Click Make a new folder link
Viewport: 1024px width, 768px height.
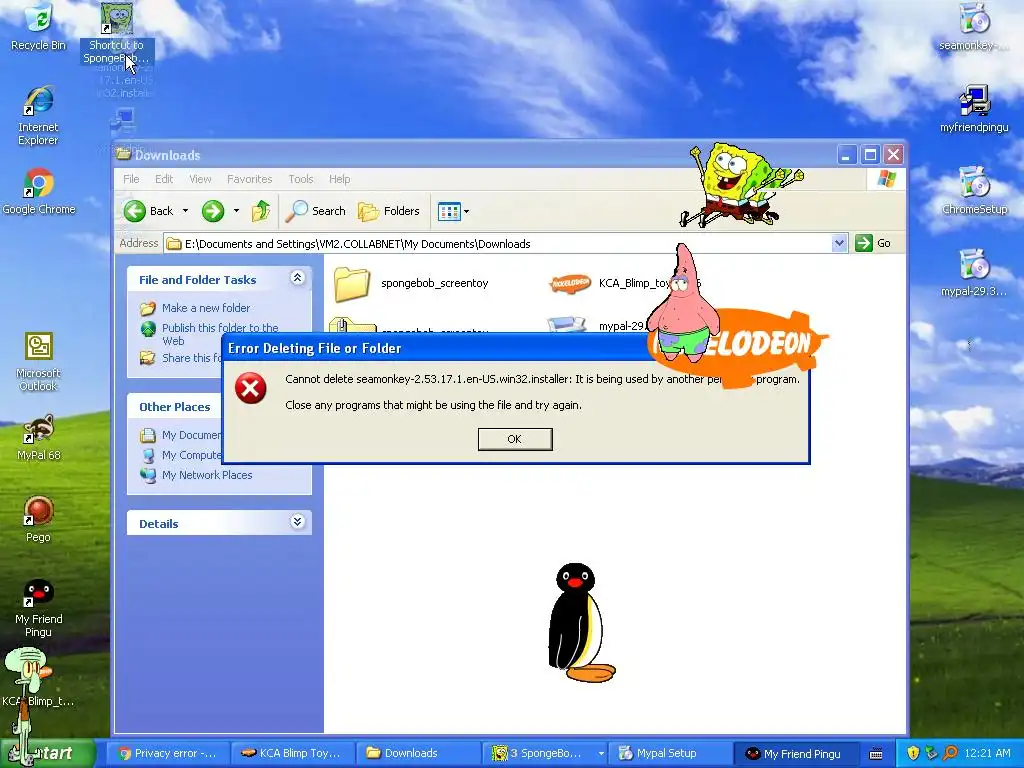pyautogui.click(x=206, y=308)
